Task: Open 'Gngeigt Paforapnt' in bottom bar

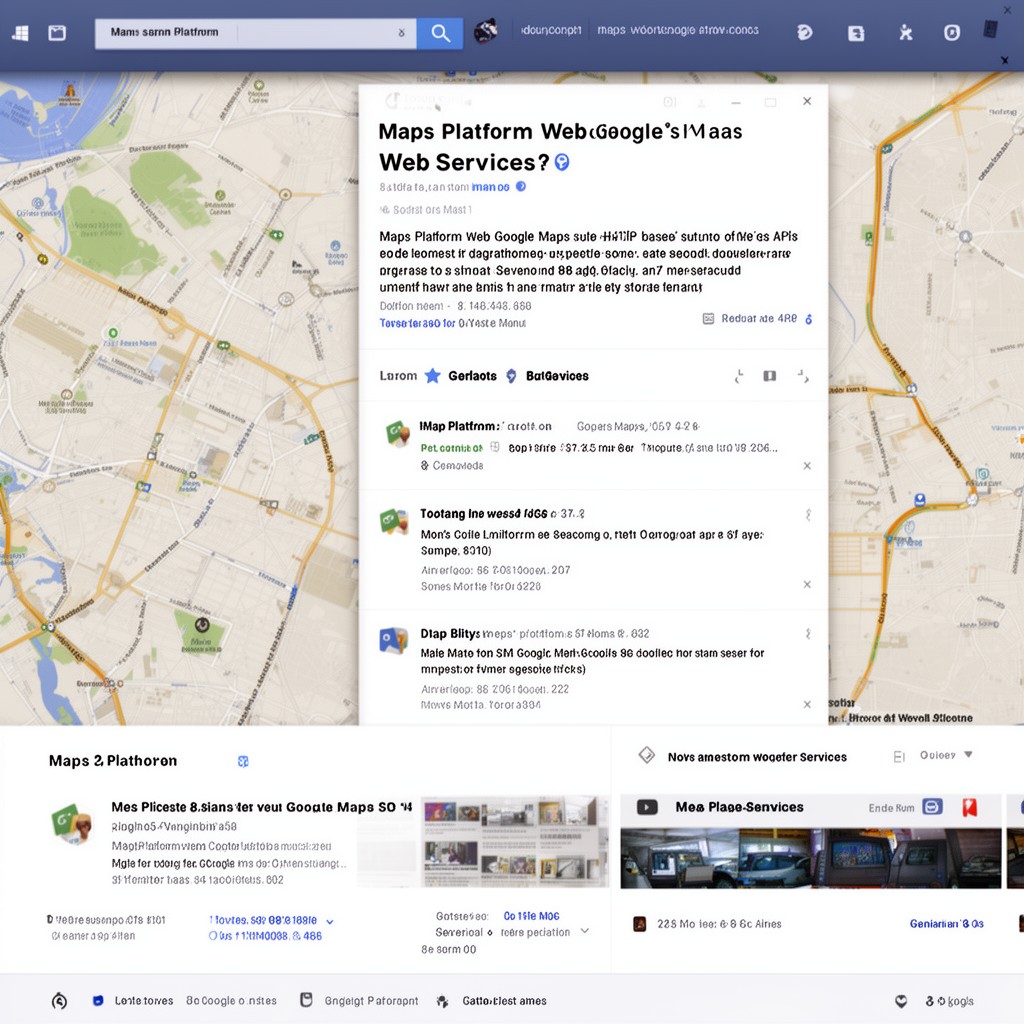Action: click(x=360, y=1000)
